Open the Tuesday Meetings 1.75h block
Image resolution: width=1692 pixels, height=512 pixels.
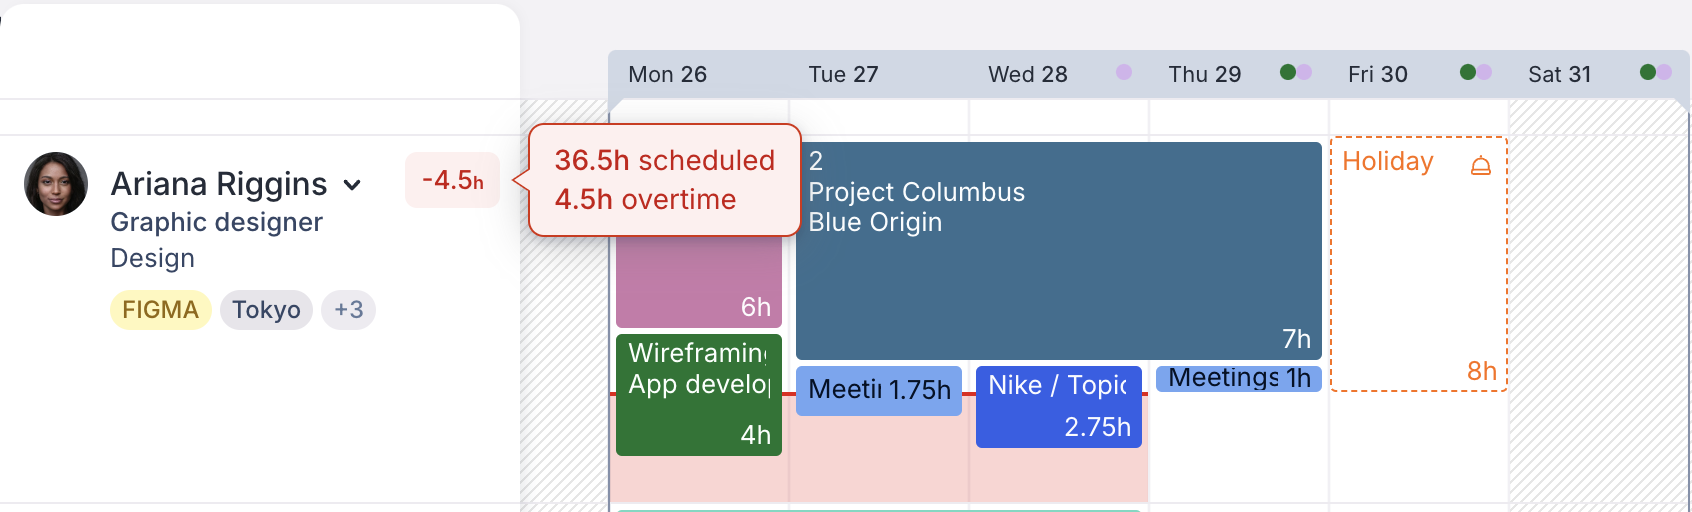[x=878, y=390]
